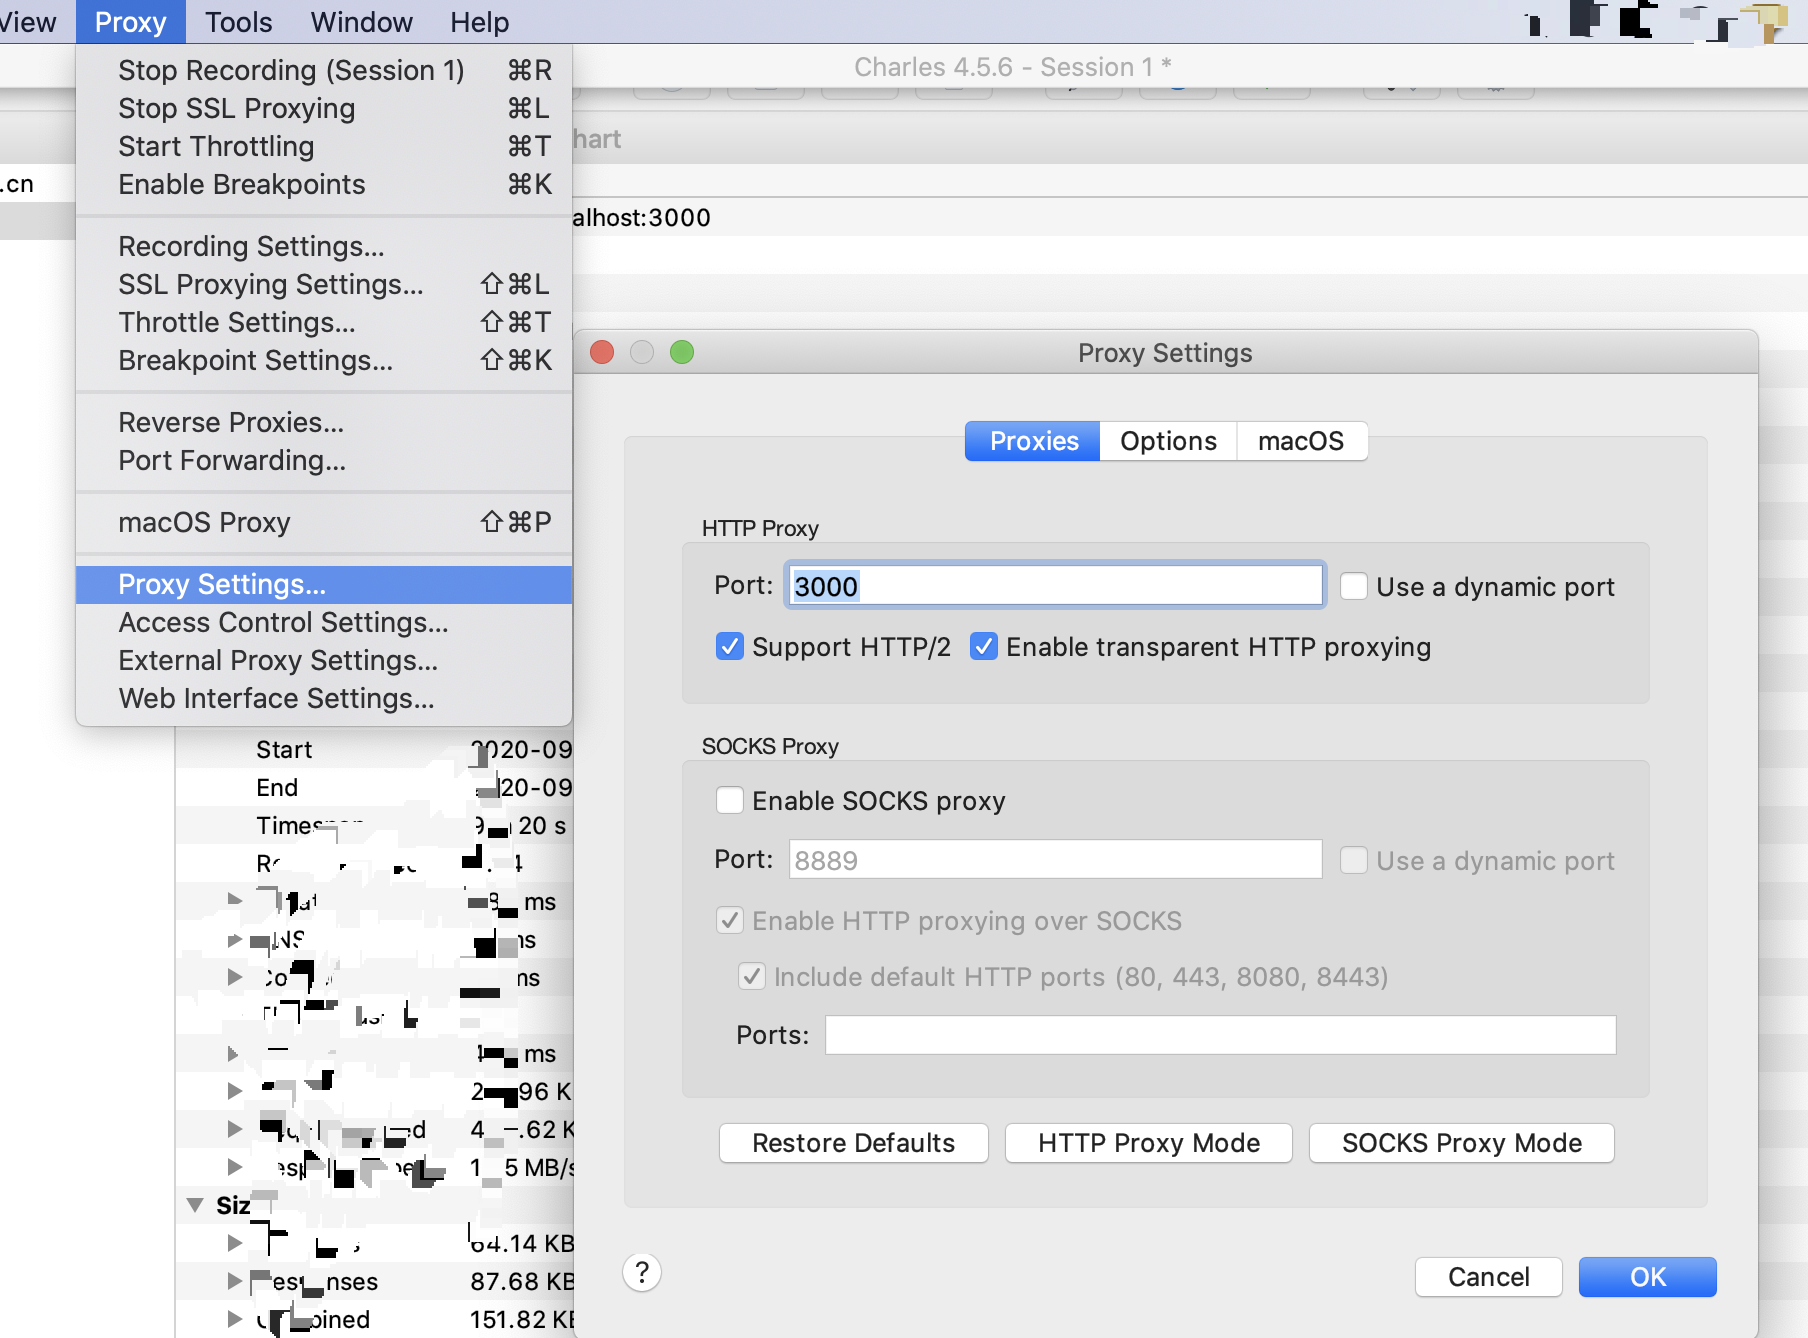Confirm with the OK button
The image size is (1808, 1338).
pyautogui.click(x=1647, y=1277)
